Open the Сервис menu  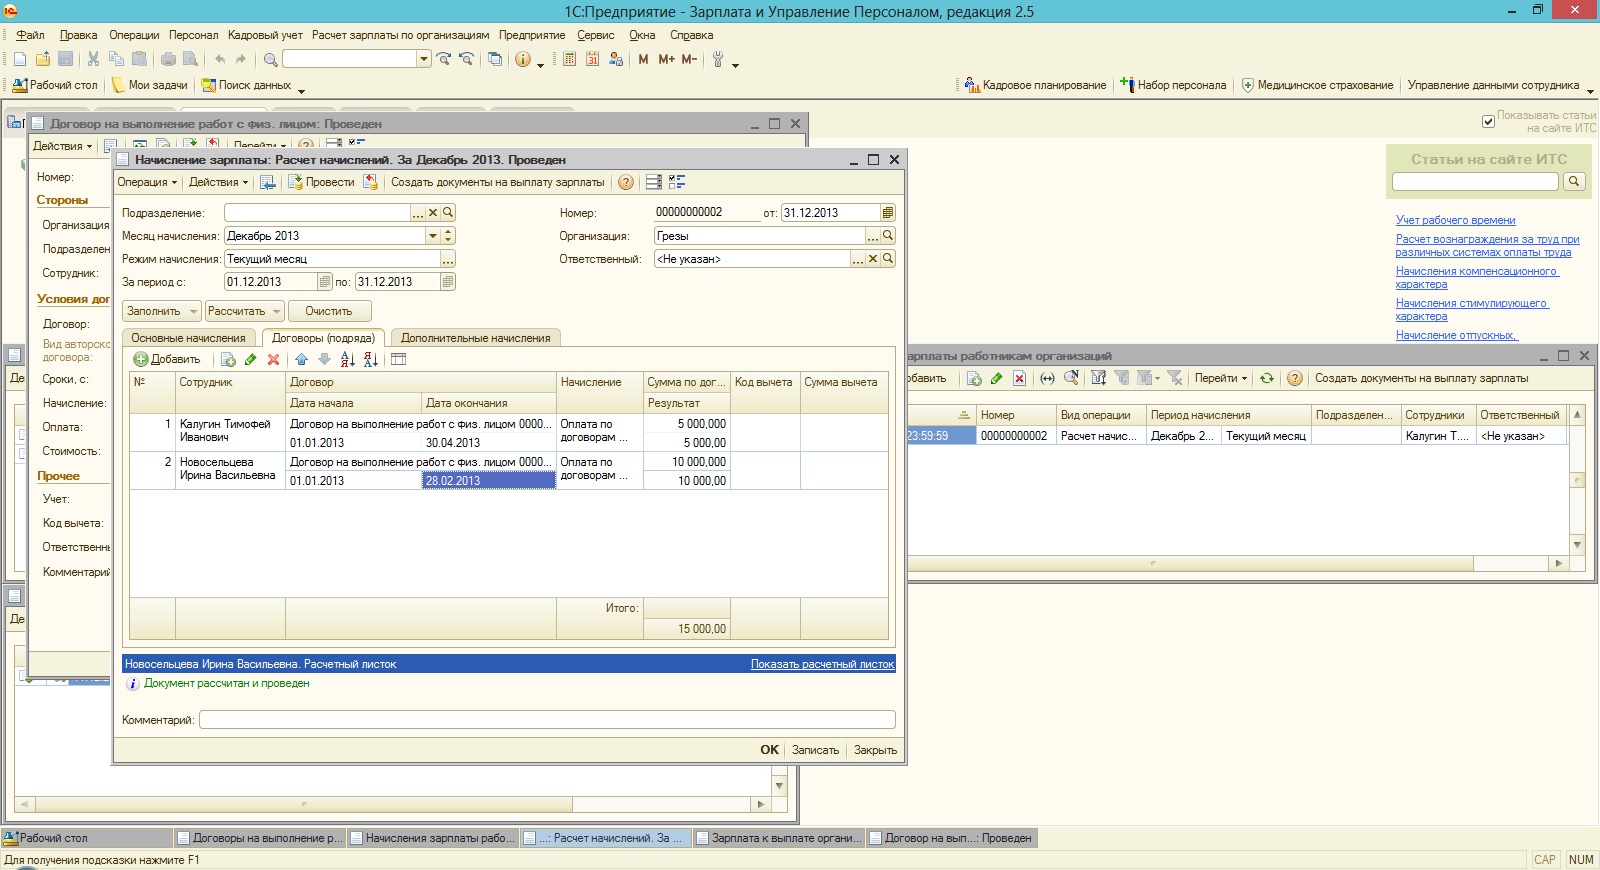click(596, 35)
